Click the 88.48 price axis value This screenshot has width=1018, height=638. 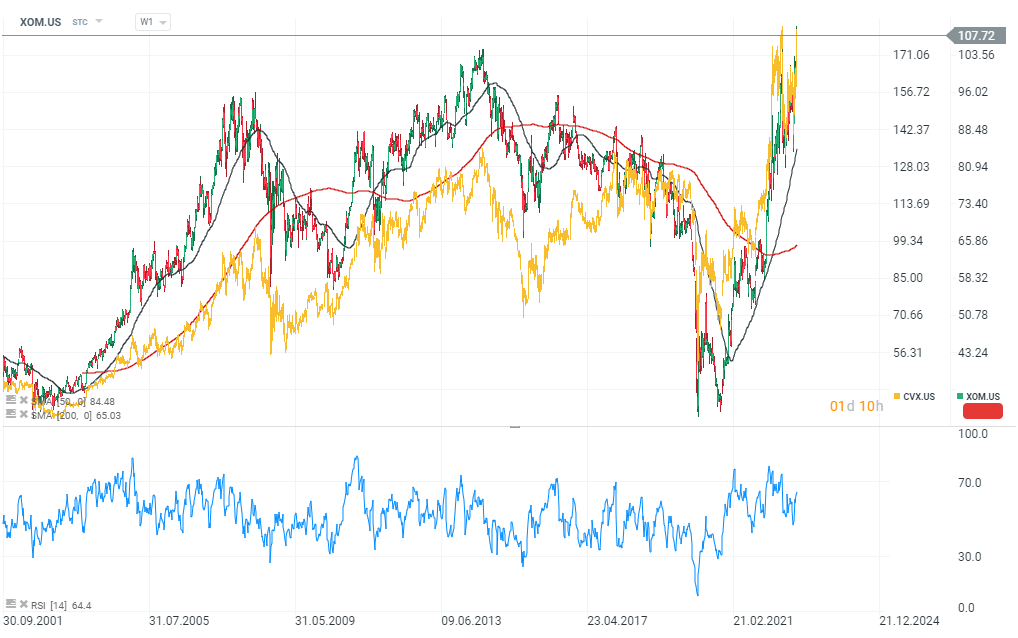coord(973,130)
